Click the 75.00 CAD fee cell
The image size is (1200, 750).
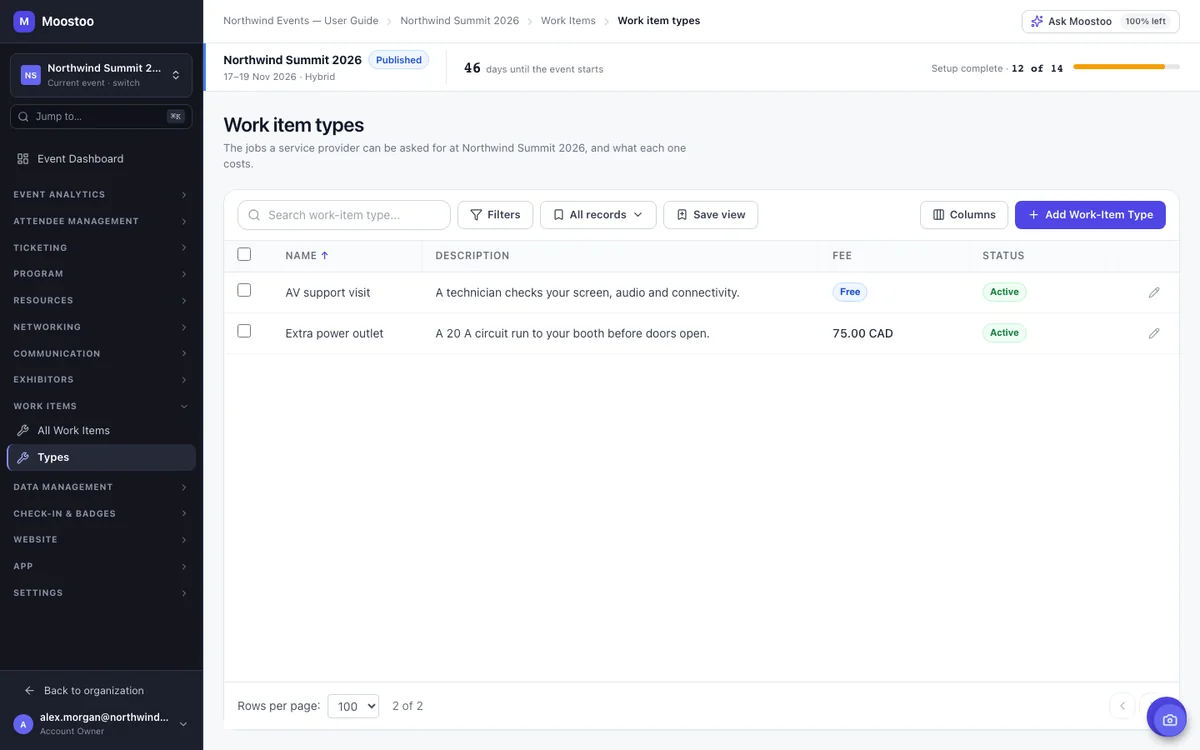[x=863, y=333]
